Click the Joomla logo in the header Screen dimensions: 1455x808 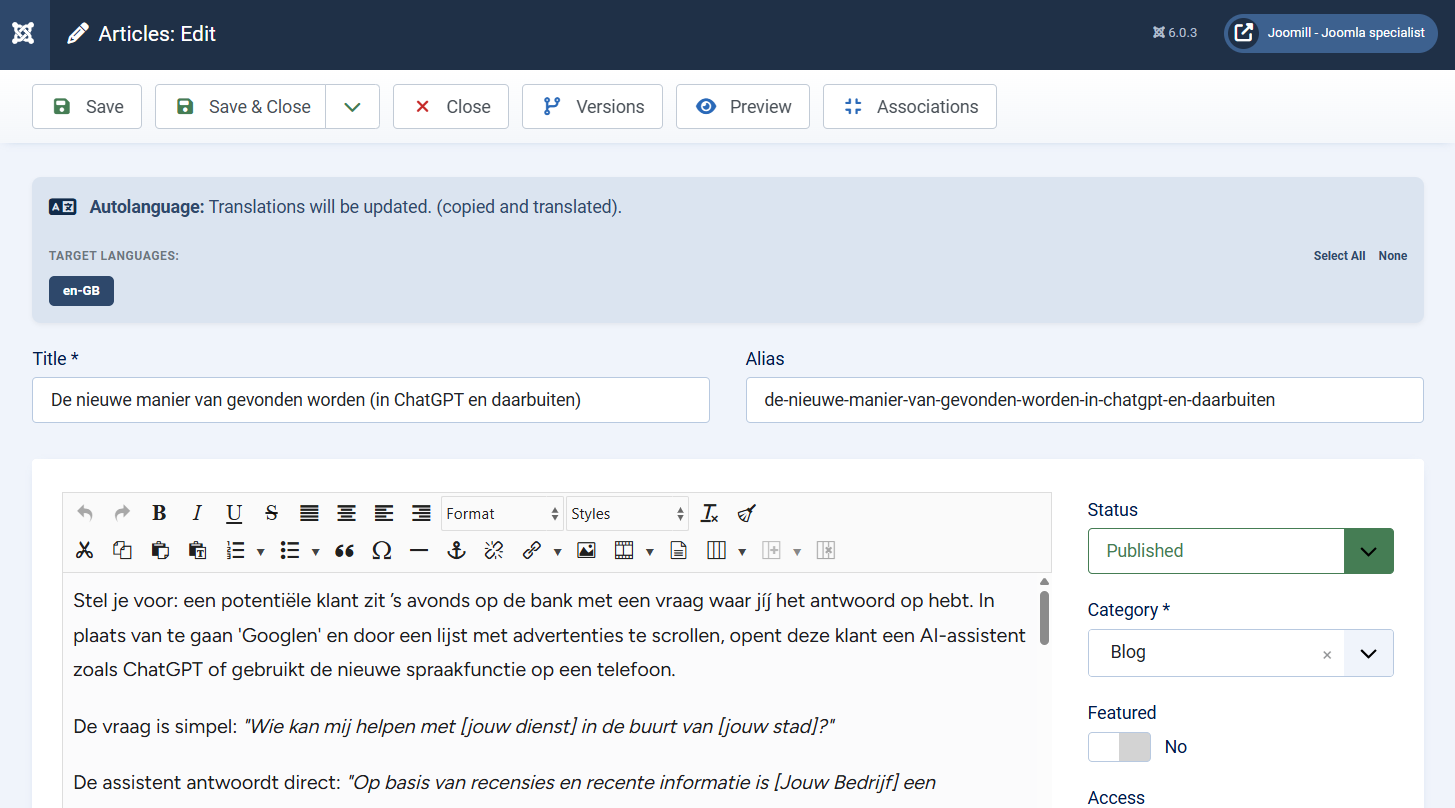tap(24, 34)
